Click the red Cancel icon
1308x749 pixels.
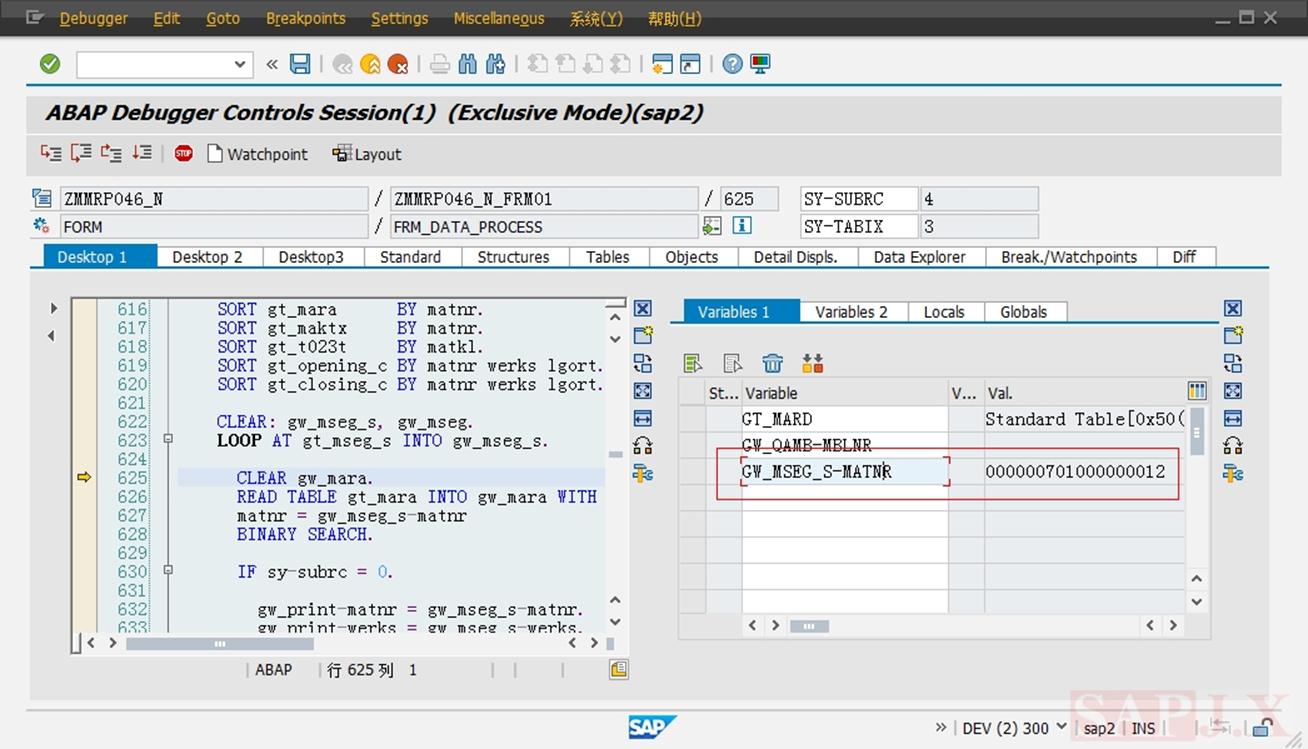coord(398,64)
